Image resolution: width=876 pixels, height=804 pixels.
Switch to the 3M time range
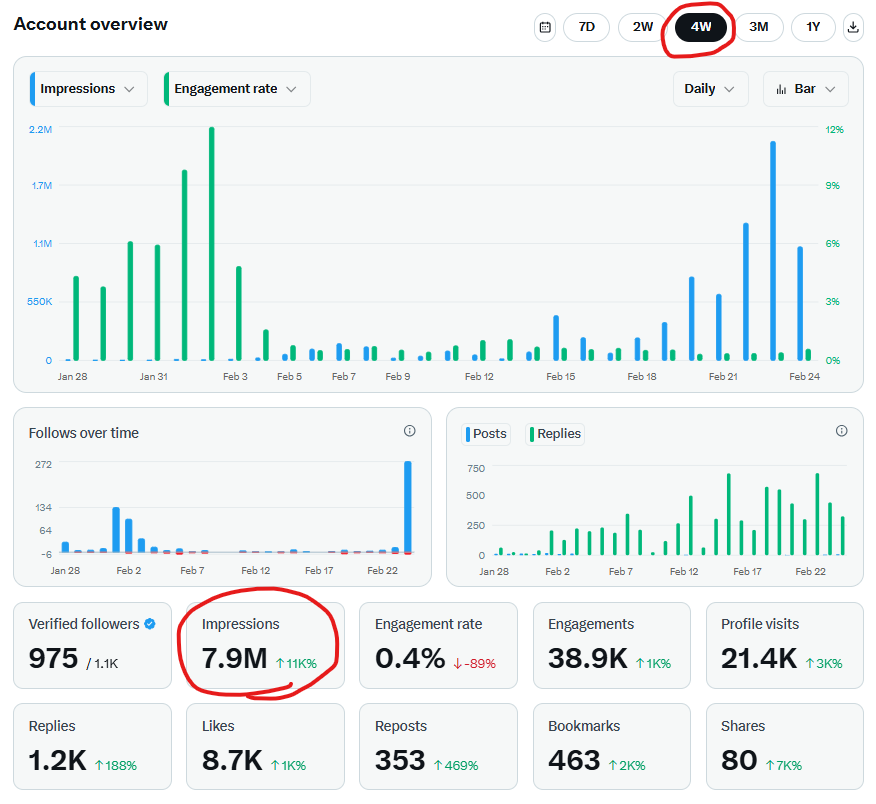point(759,28)
